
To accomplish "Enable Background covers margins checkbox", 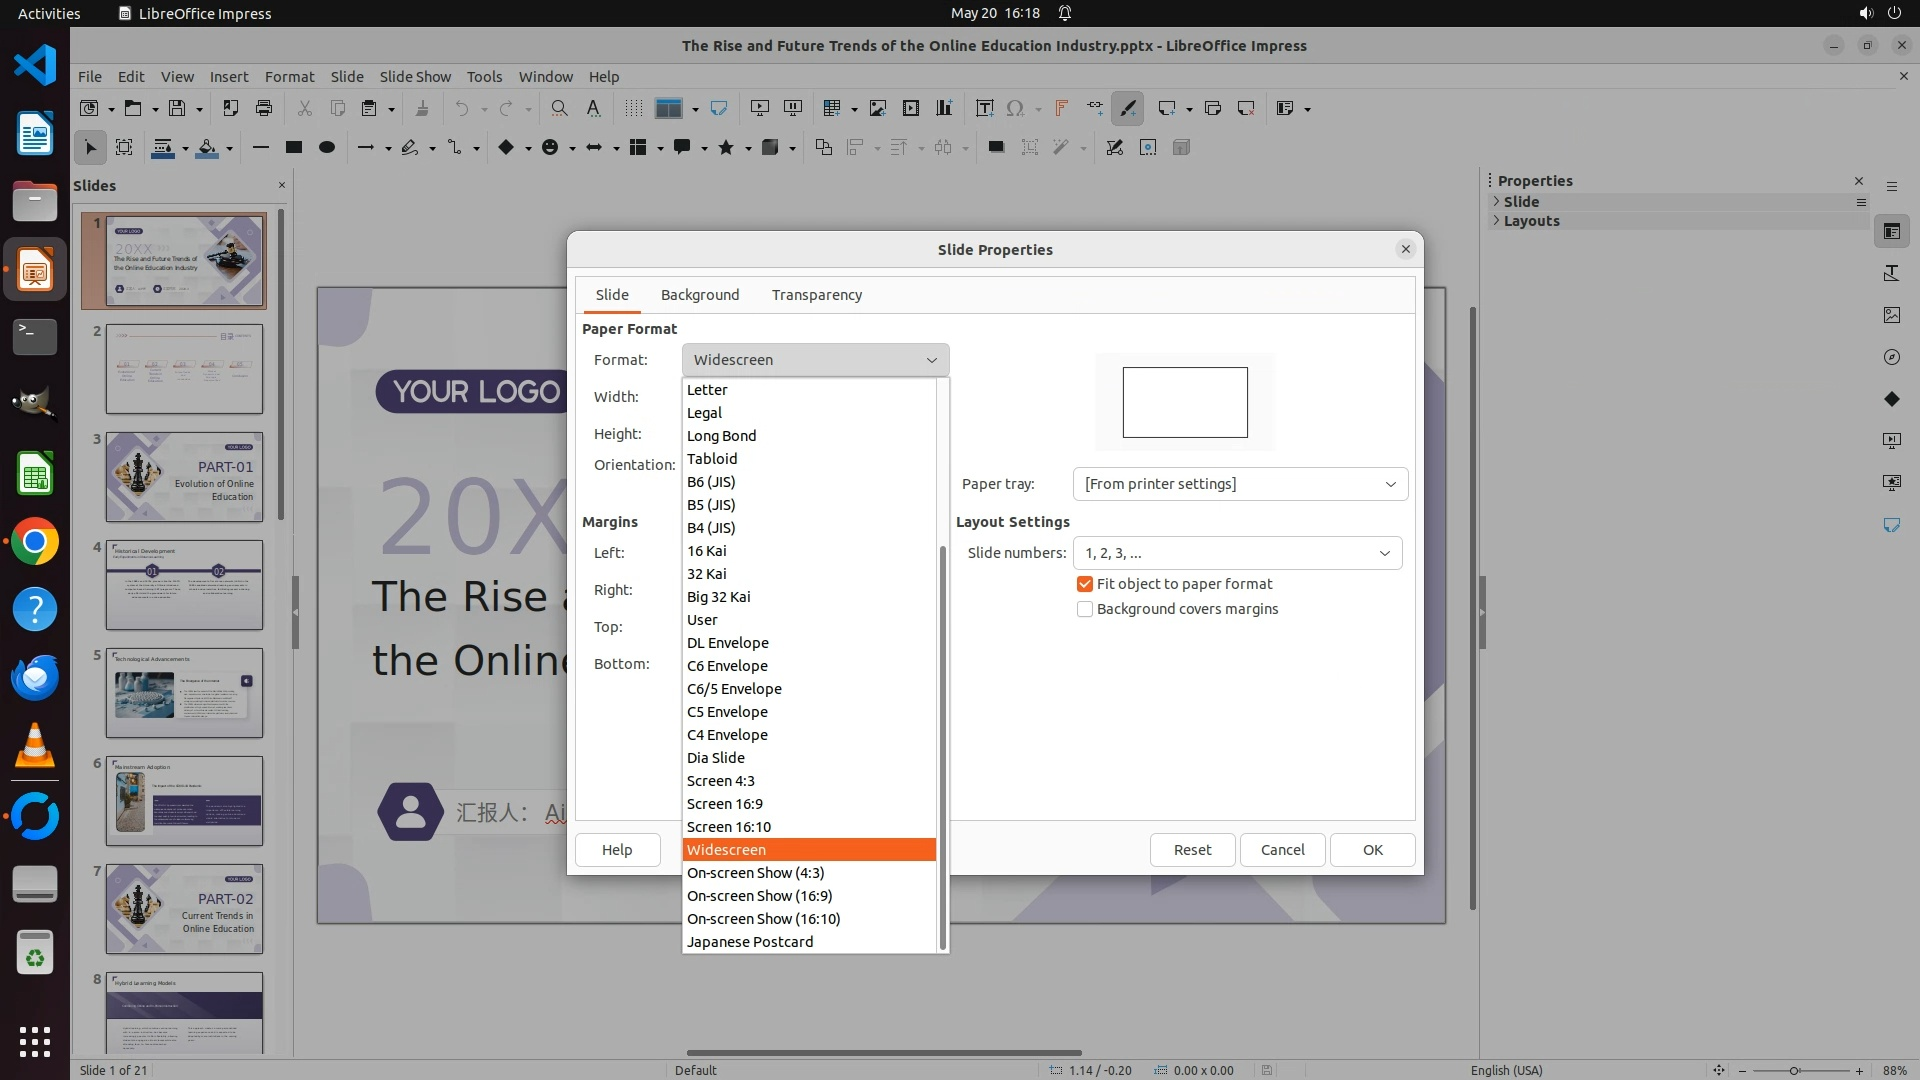I will pyautogui.click(x=1084, y=609).
